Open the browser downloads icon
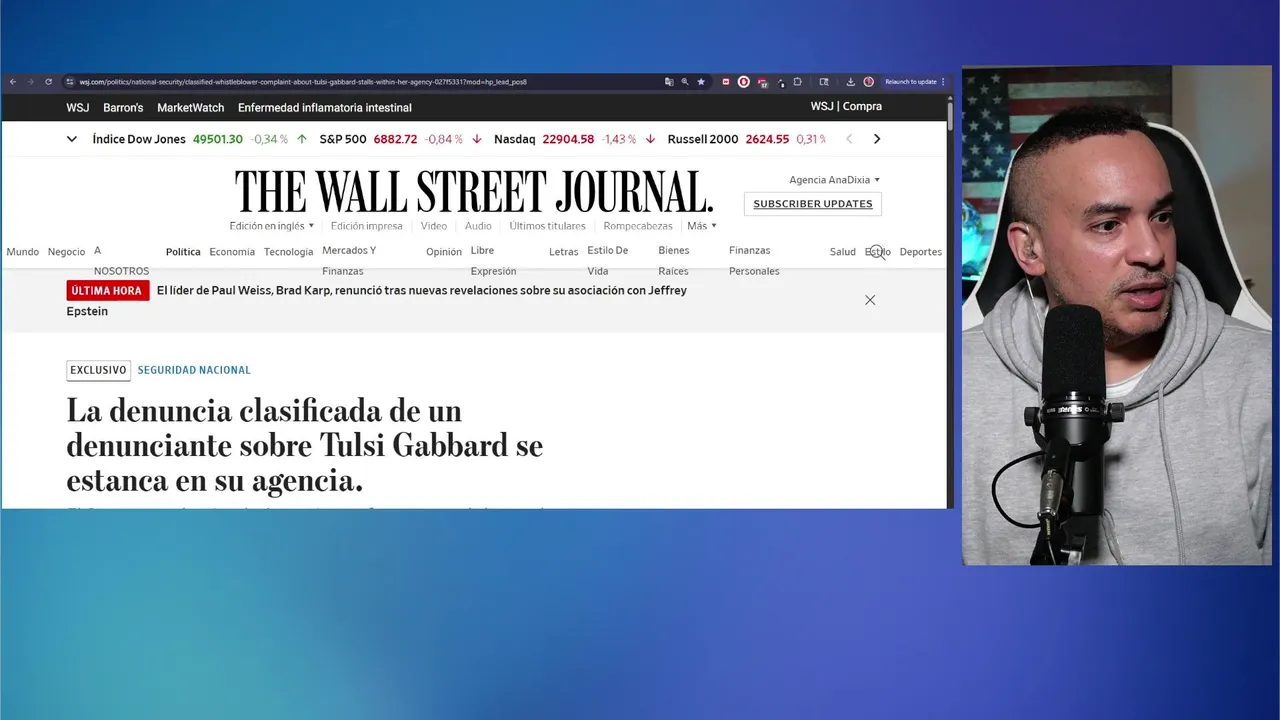This screenshot has height=720, width=1280. pos(851,82)
